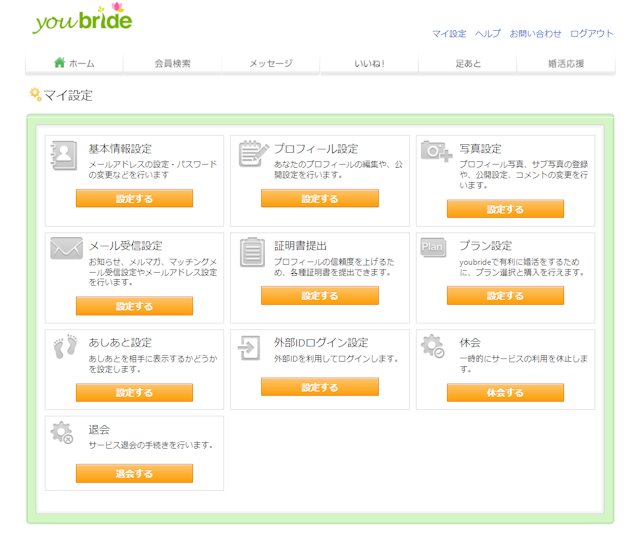Click the footprints icon beside あしあと設定

click(x=65, y=347)
